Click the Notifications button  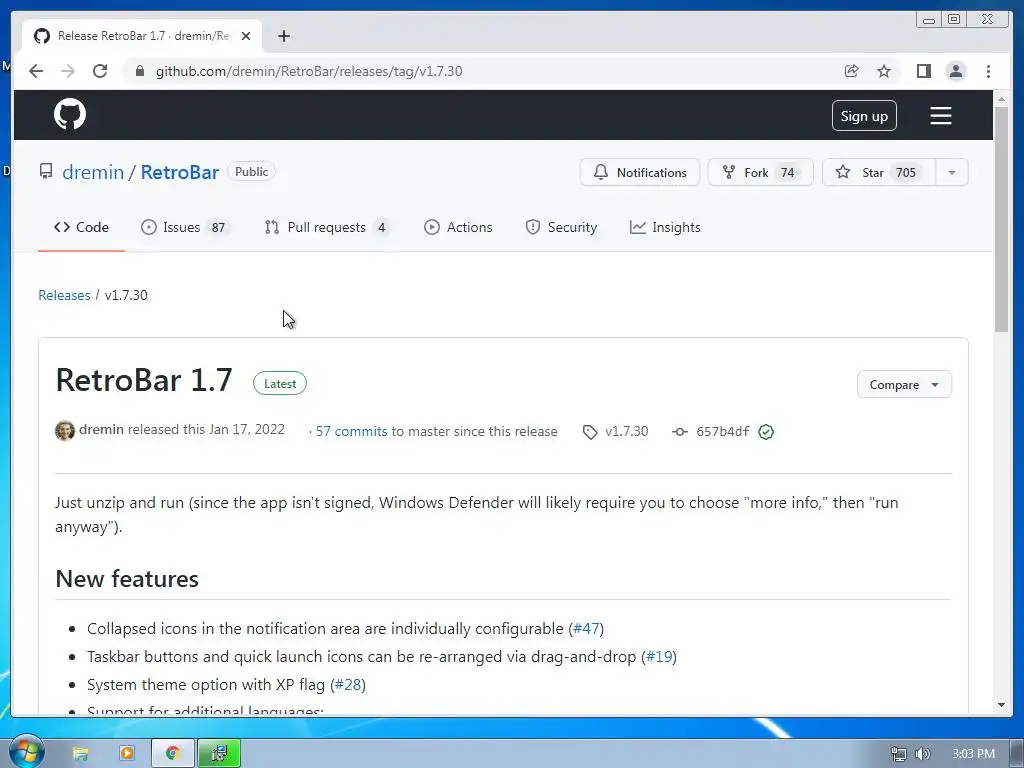click(639, 172)
